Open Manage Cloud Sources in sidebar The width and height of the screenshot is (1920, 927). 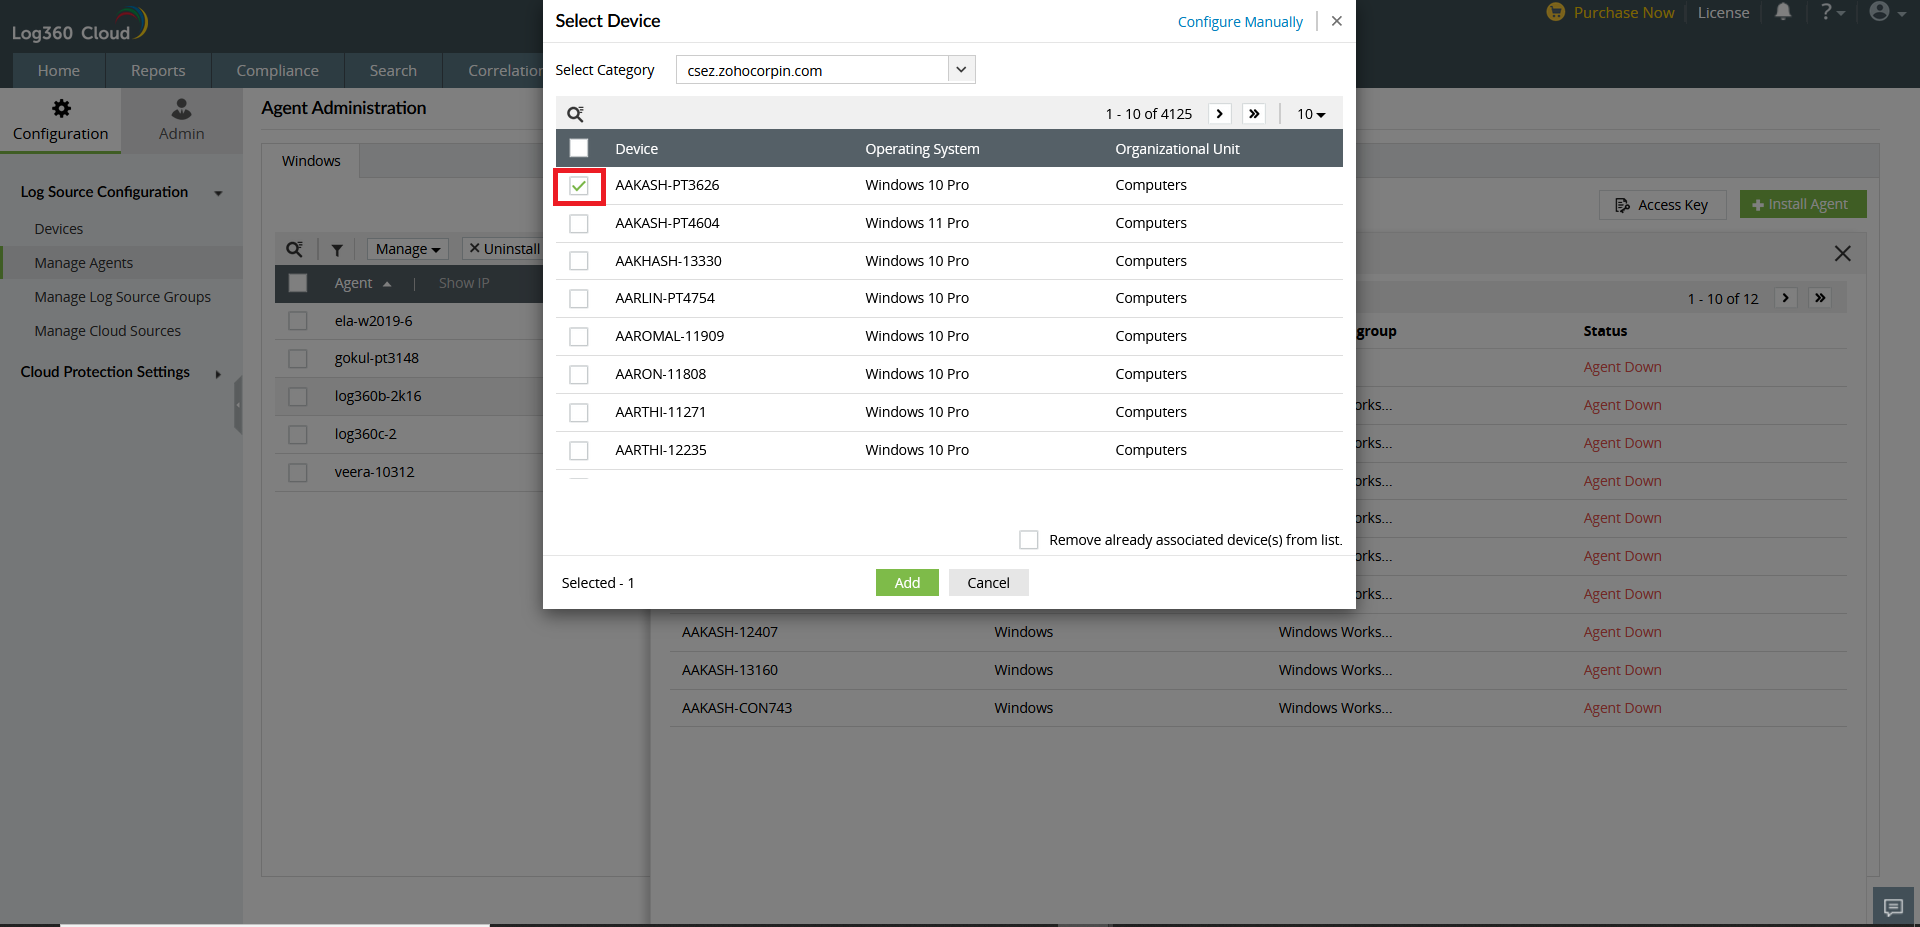point(108,331)
